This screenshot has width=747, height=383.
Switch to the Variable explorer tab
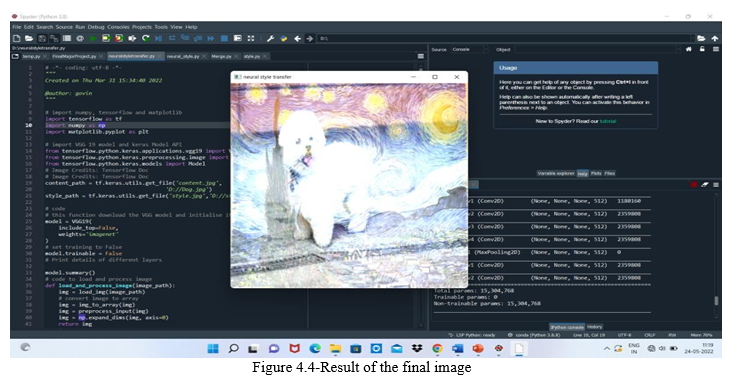pyautogui.click(x=556, y=173)
